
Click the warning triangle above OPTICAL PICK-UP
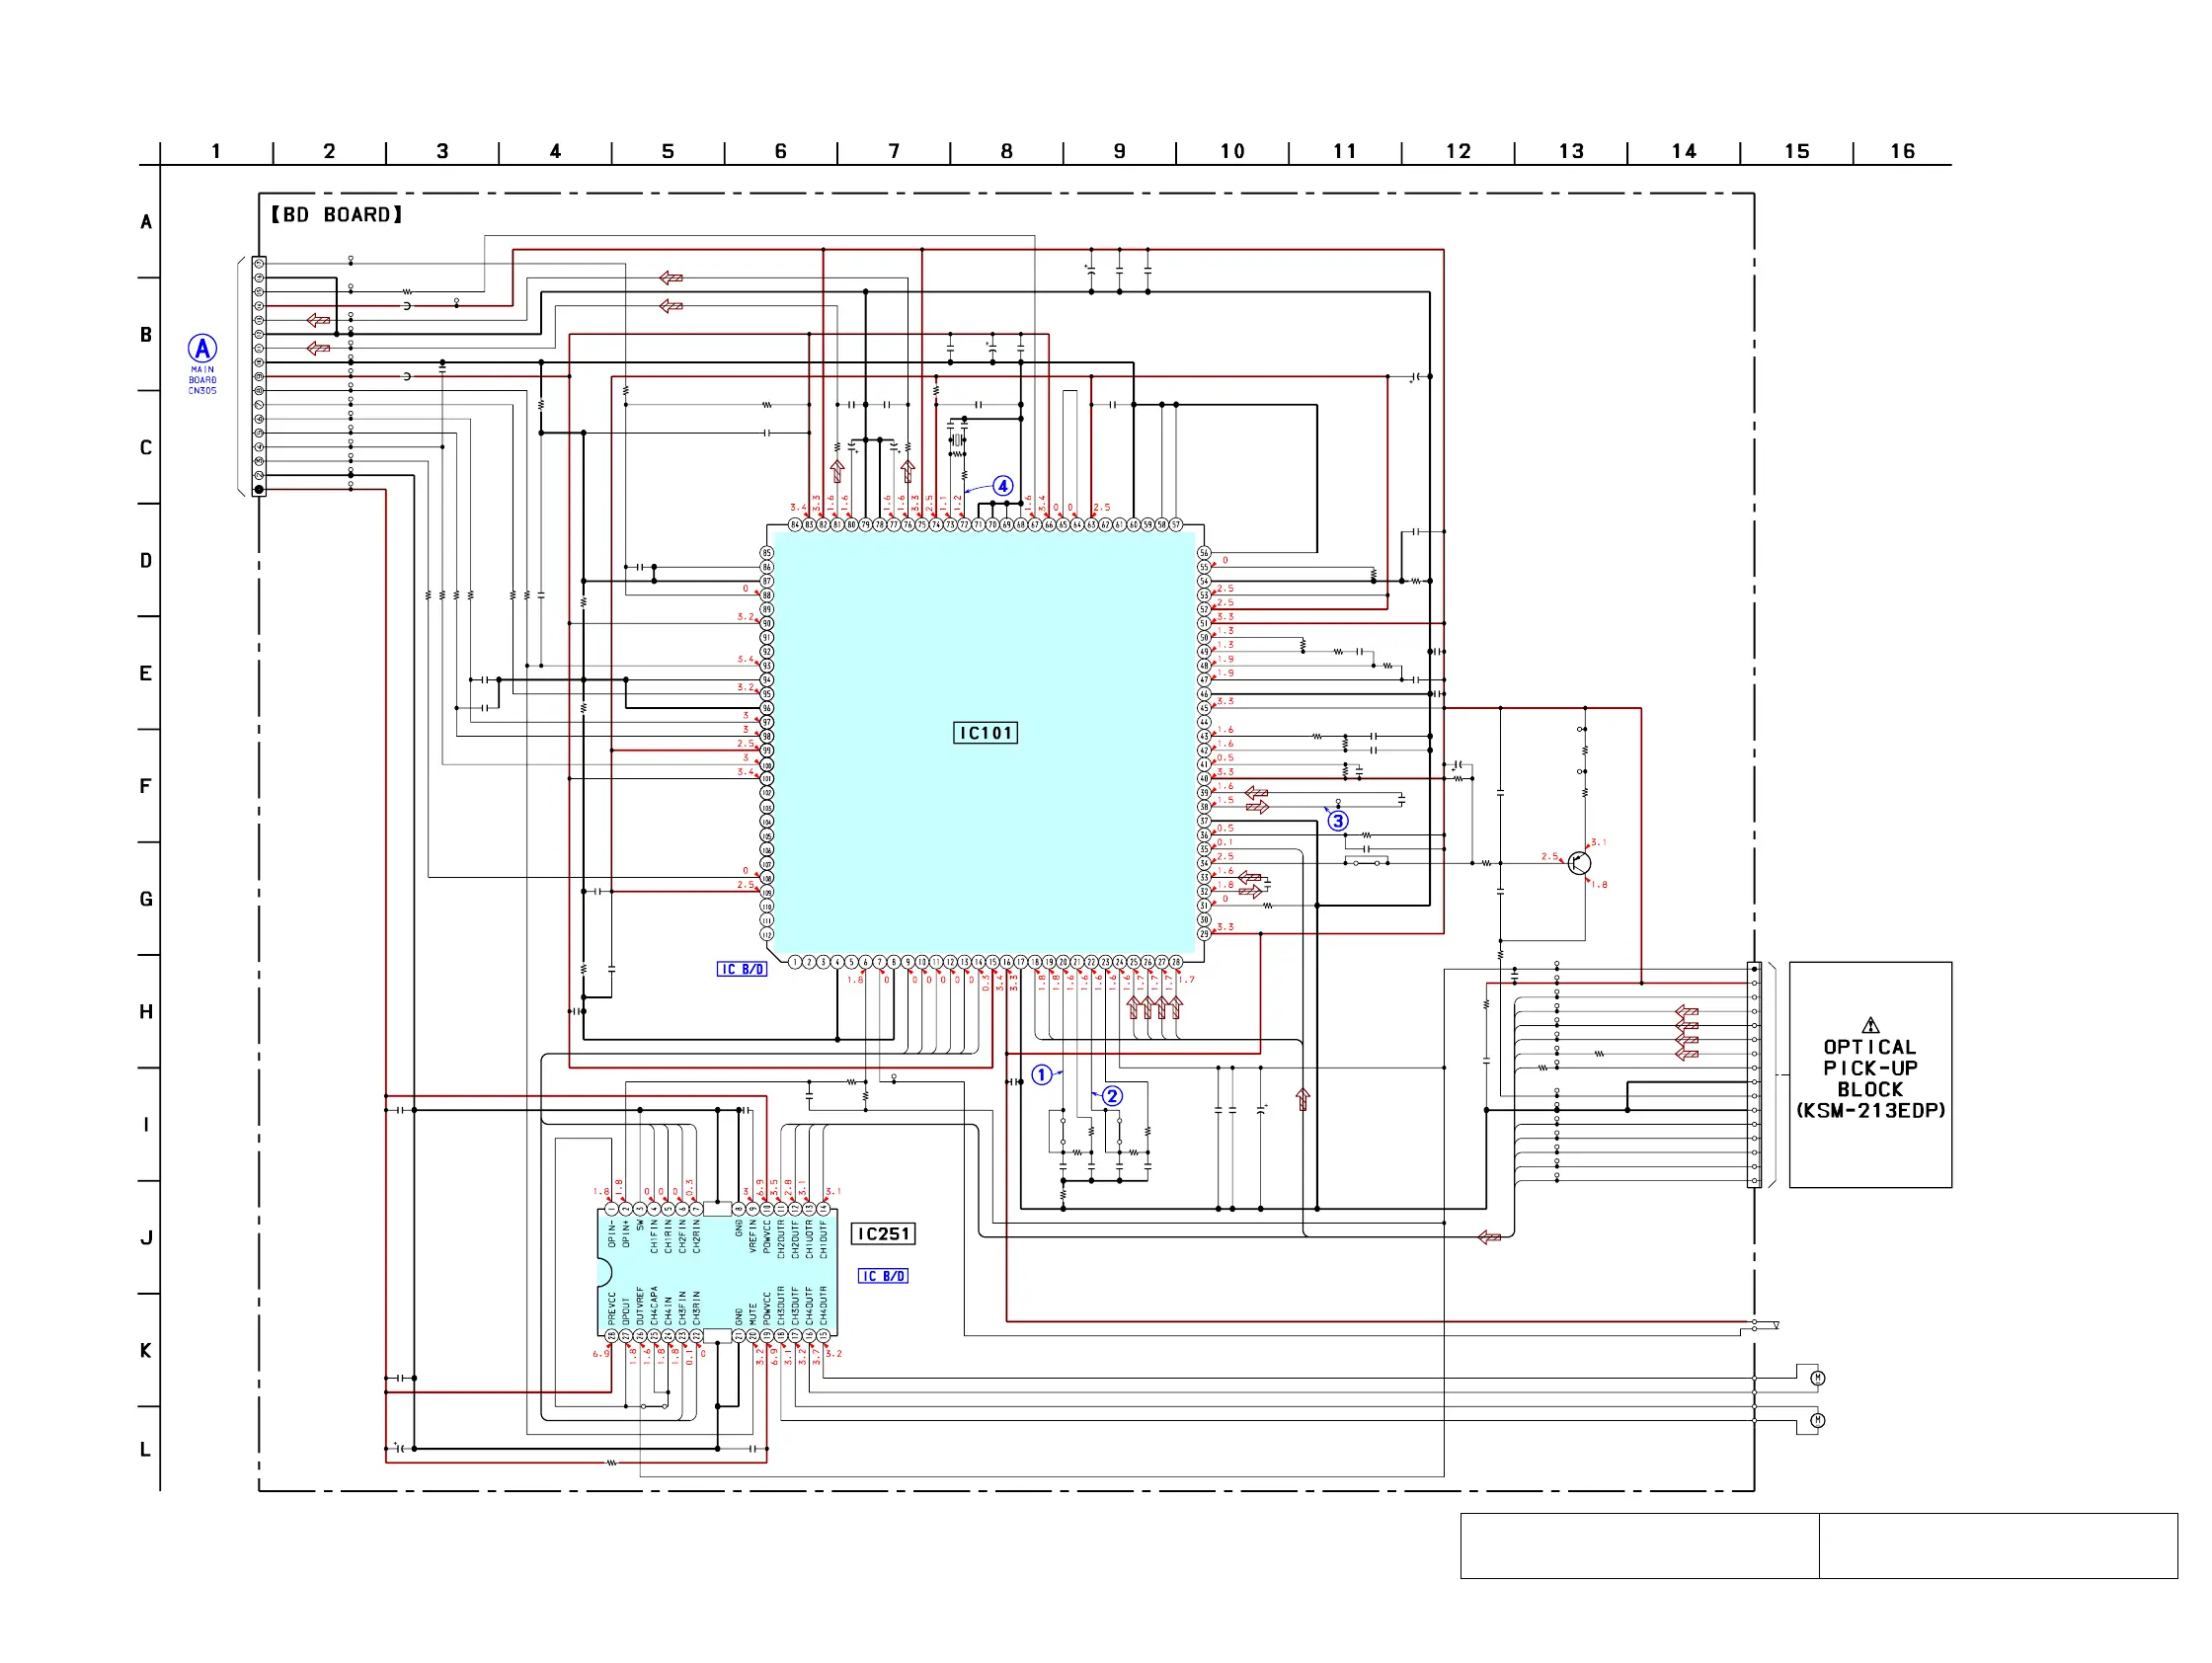1870,1025
